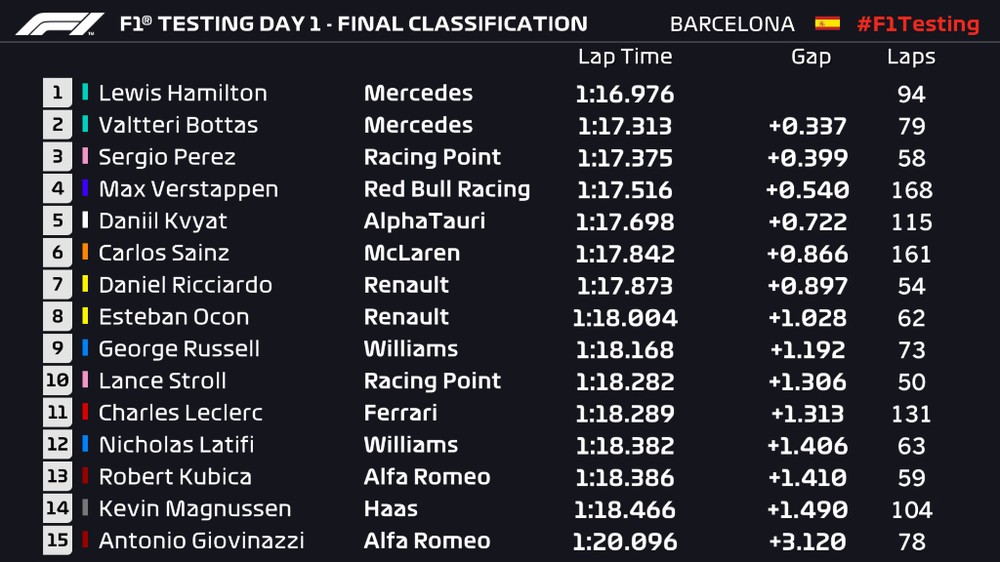Click the Ferrari team label
The width and height of the screenshot is (1000, 562).
400,413
